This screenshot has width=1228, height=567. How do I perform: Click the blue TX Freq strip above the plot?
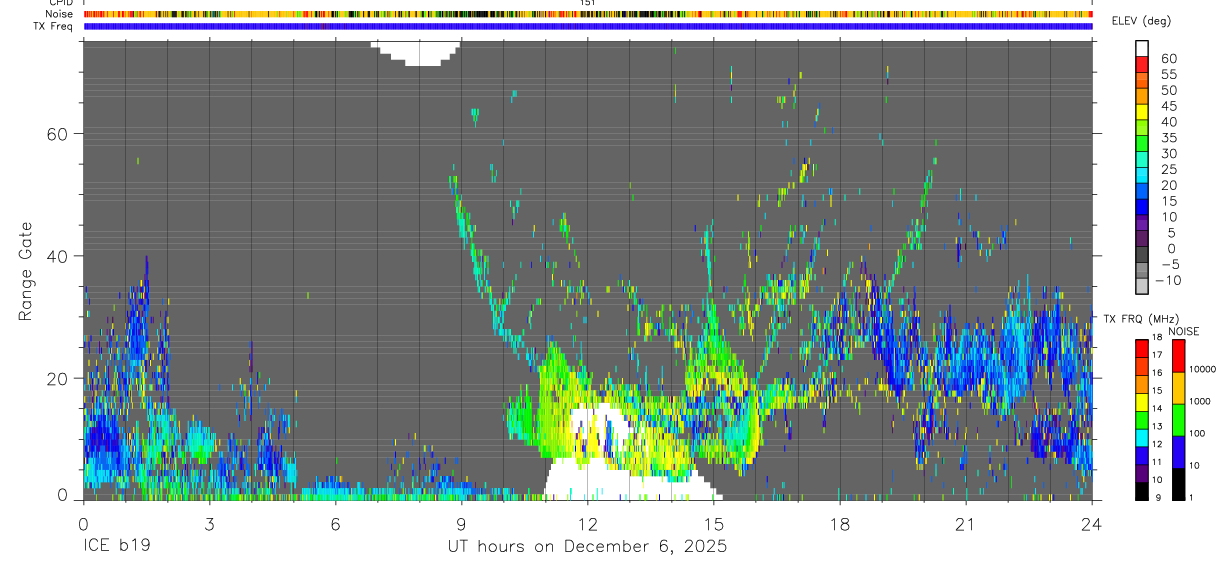(588, 26)
